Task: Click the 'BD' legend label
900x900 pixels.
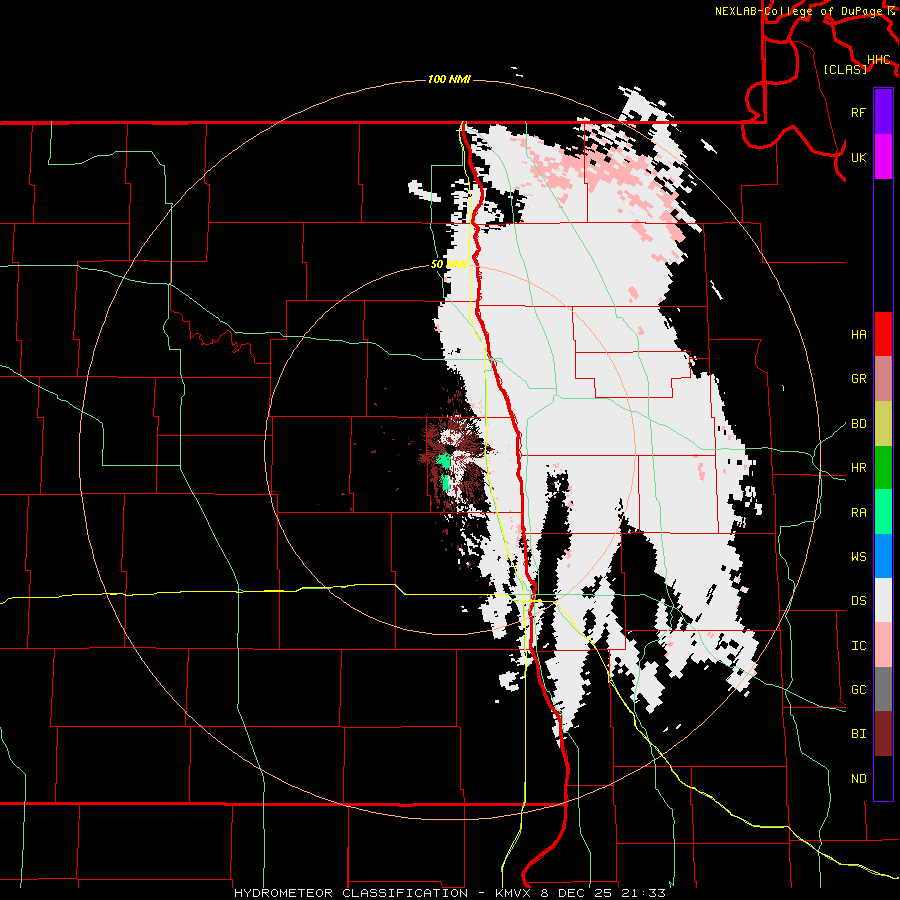Action: pyautogui.click(x=858, y=424)
